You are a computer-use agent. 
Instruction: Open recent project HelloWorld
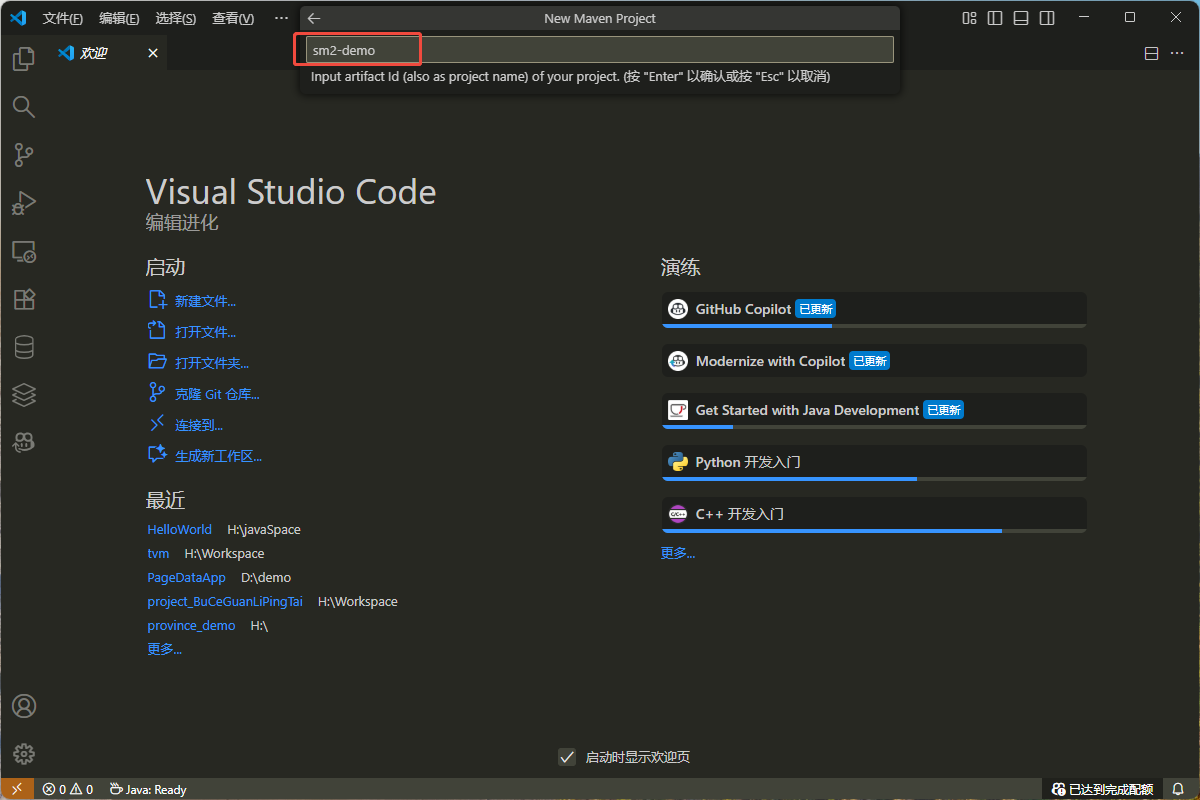point(179,529)
